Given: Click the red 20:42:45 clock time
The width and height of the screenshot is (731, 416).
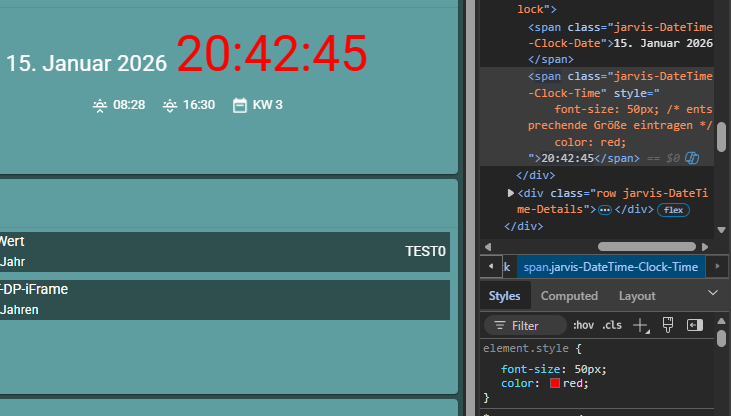Looking at the screenshot, I should click(272, 54).
